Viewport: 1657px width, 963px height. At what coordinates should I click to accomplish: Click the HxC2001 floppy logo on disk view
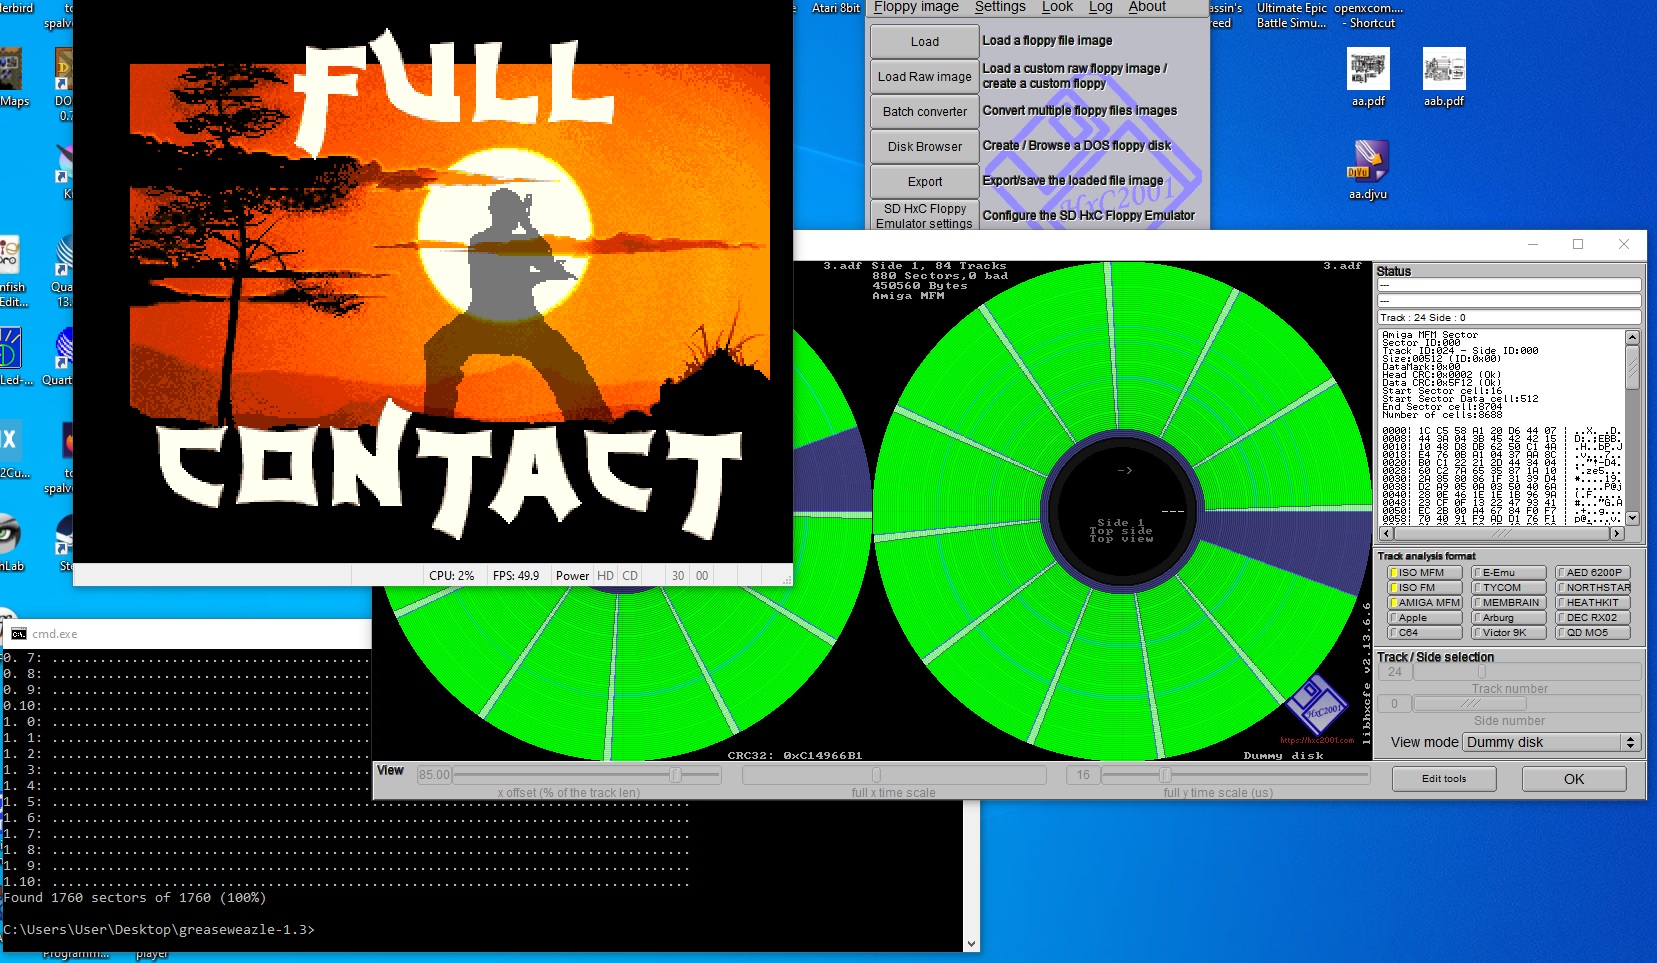tap(1317, 704)
